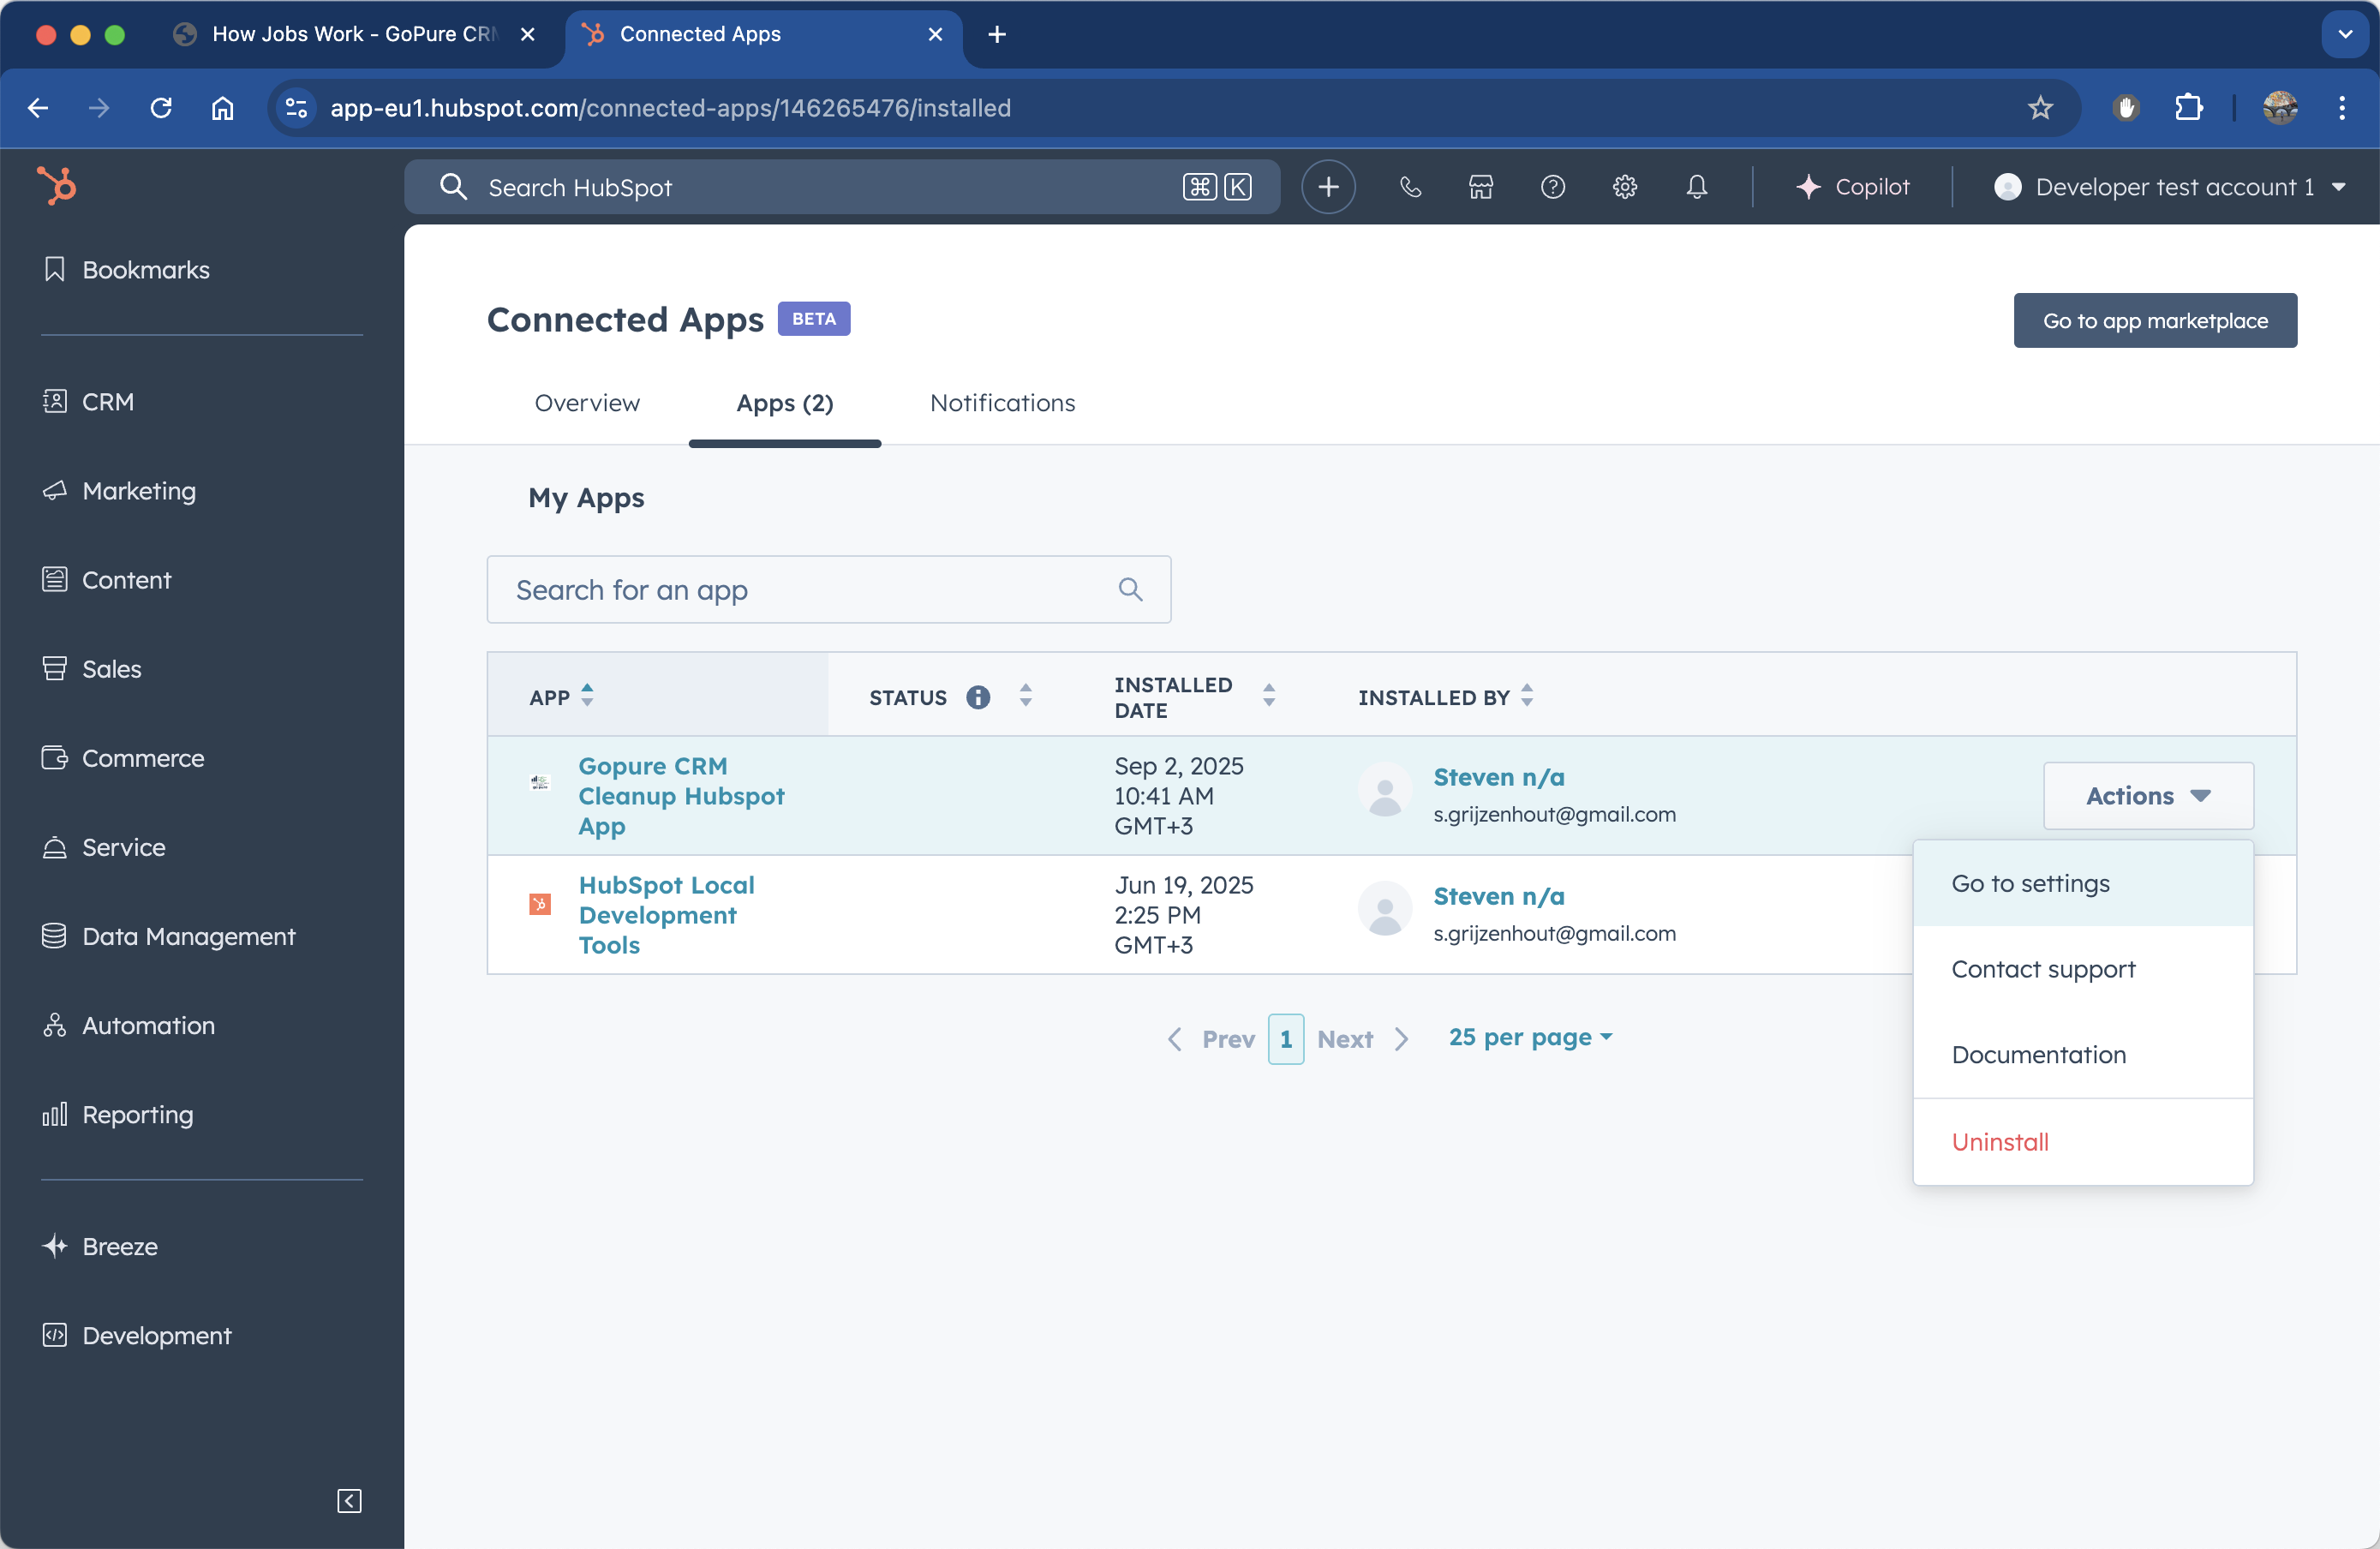The height and width of the screenshot is (1549, 2380).
Task: Click the Status column info icon
Action: (978, 697)
